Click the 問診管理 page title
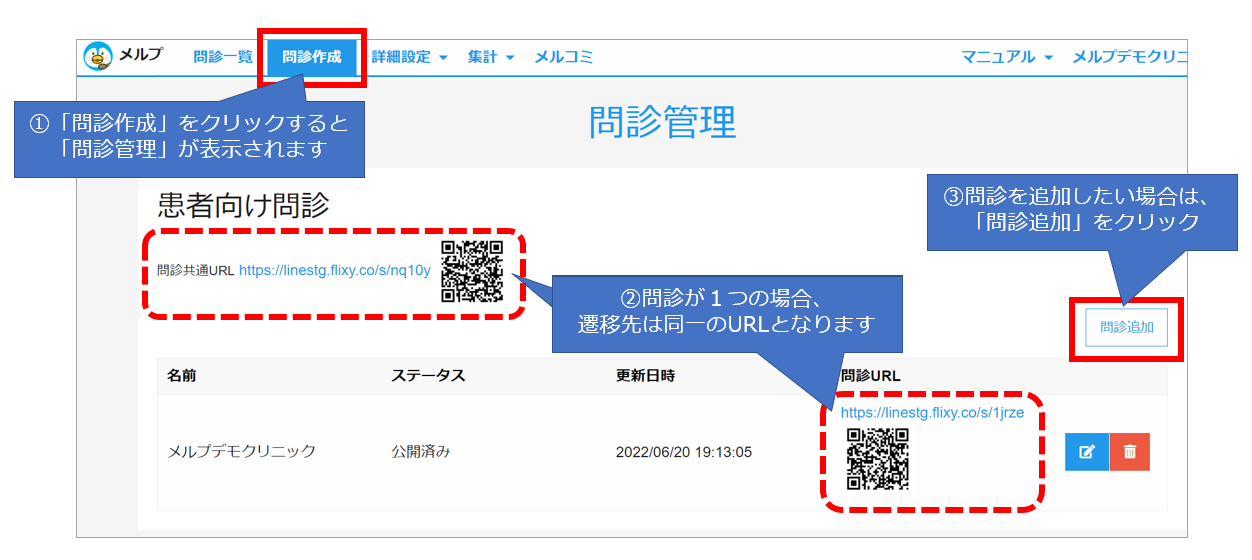The width and height of the screenshot is (1252, 560). 662,122
